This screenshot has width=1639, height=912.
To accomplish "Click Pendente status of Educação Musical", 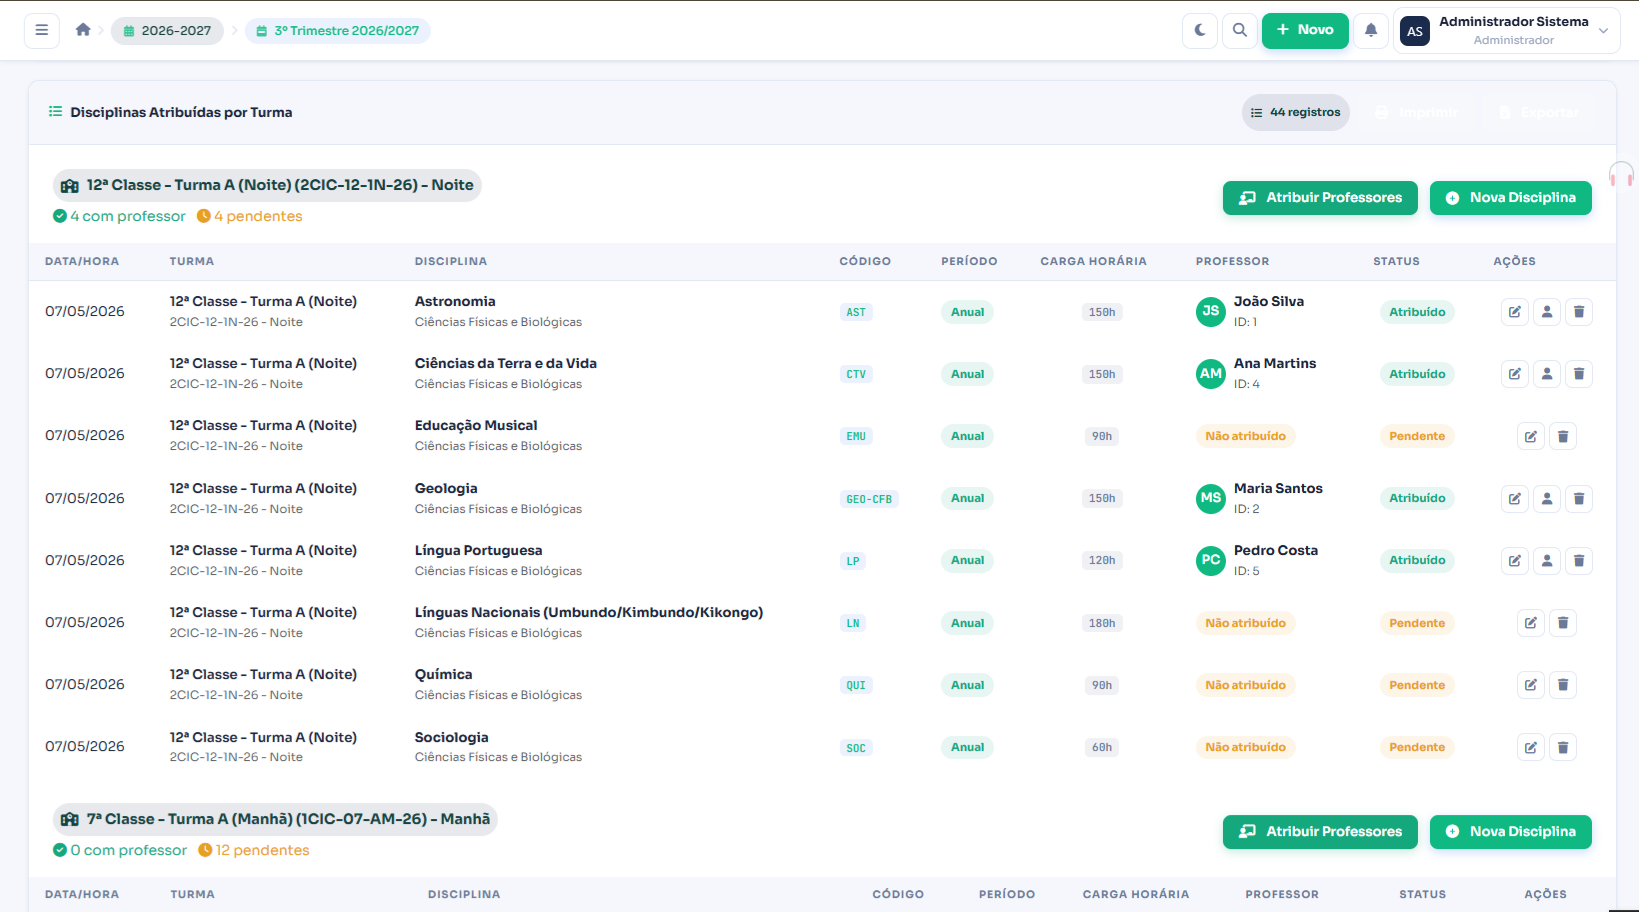I will tap(1417, 436).
